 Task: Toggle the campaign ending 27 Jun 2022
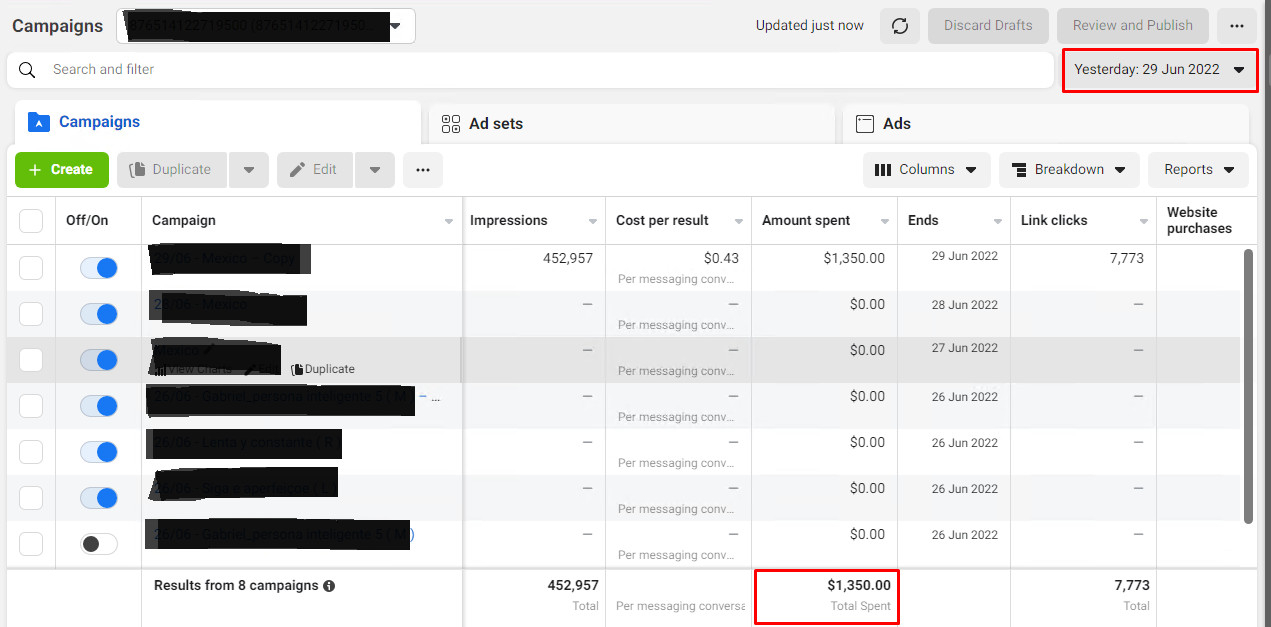pos(99,360)
